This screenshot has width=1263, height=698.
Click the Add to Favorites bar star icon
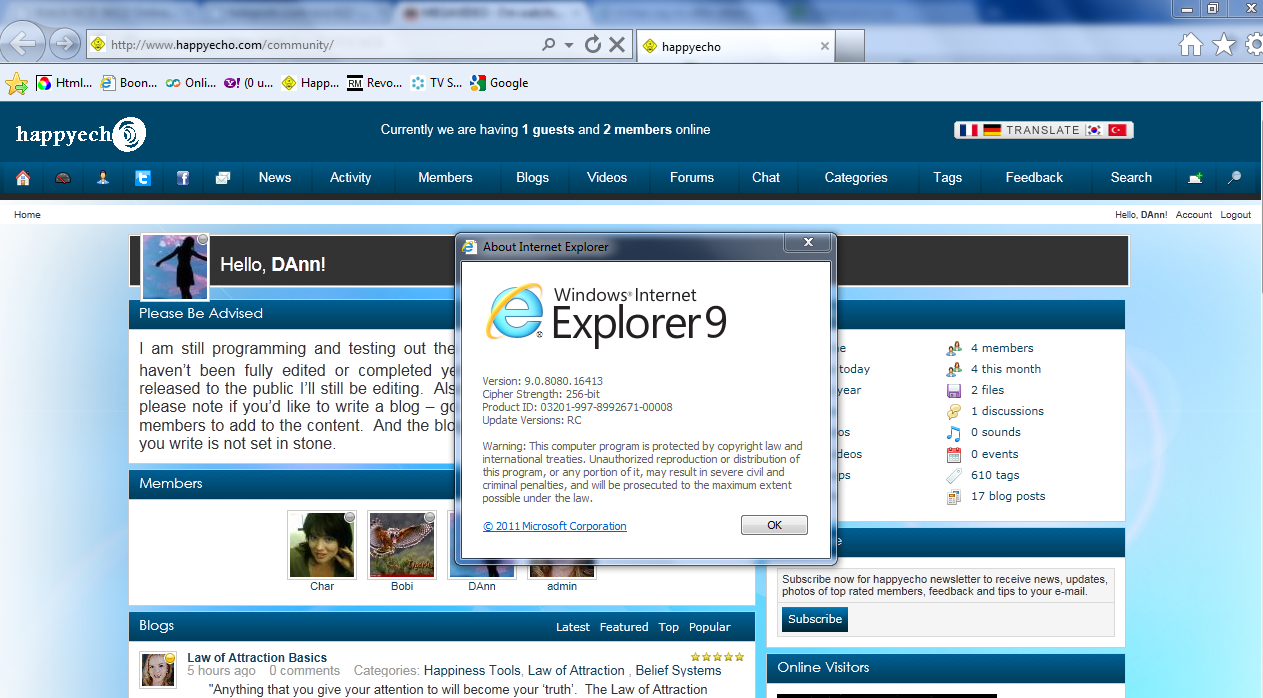pos(16,84)
